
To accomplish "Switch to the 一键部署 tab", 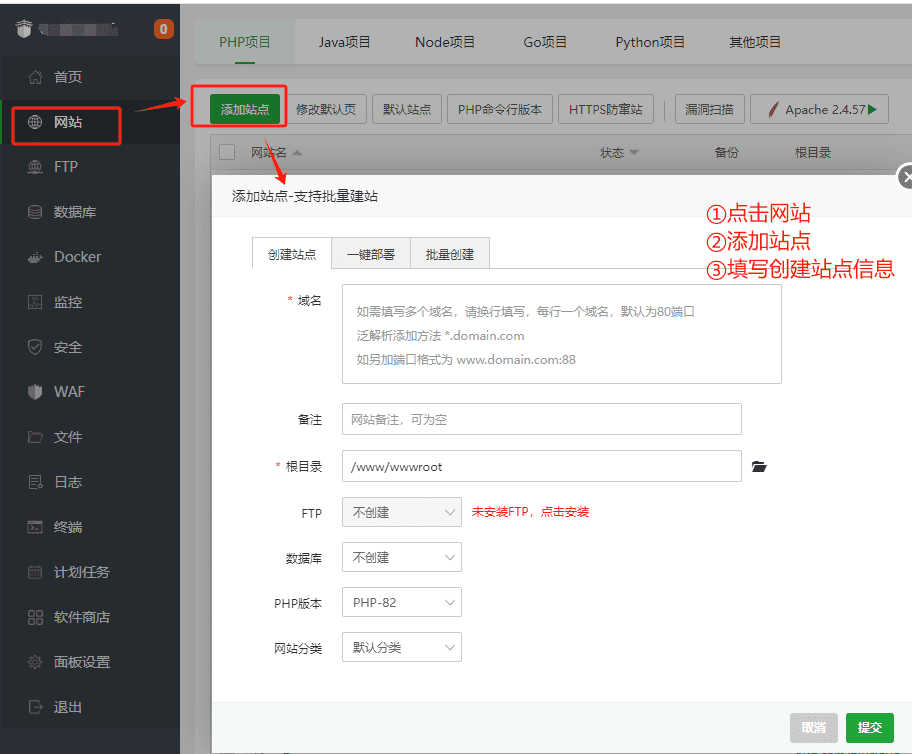I will [x=370, y=254].
